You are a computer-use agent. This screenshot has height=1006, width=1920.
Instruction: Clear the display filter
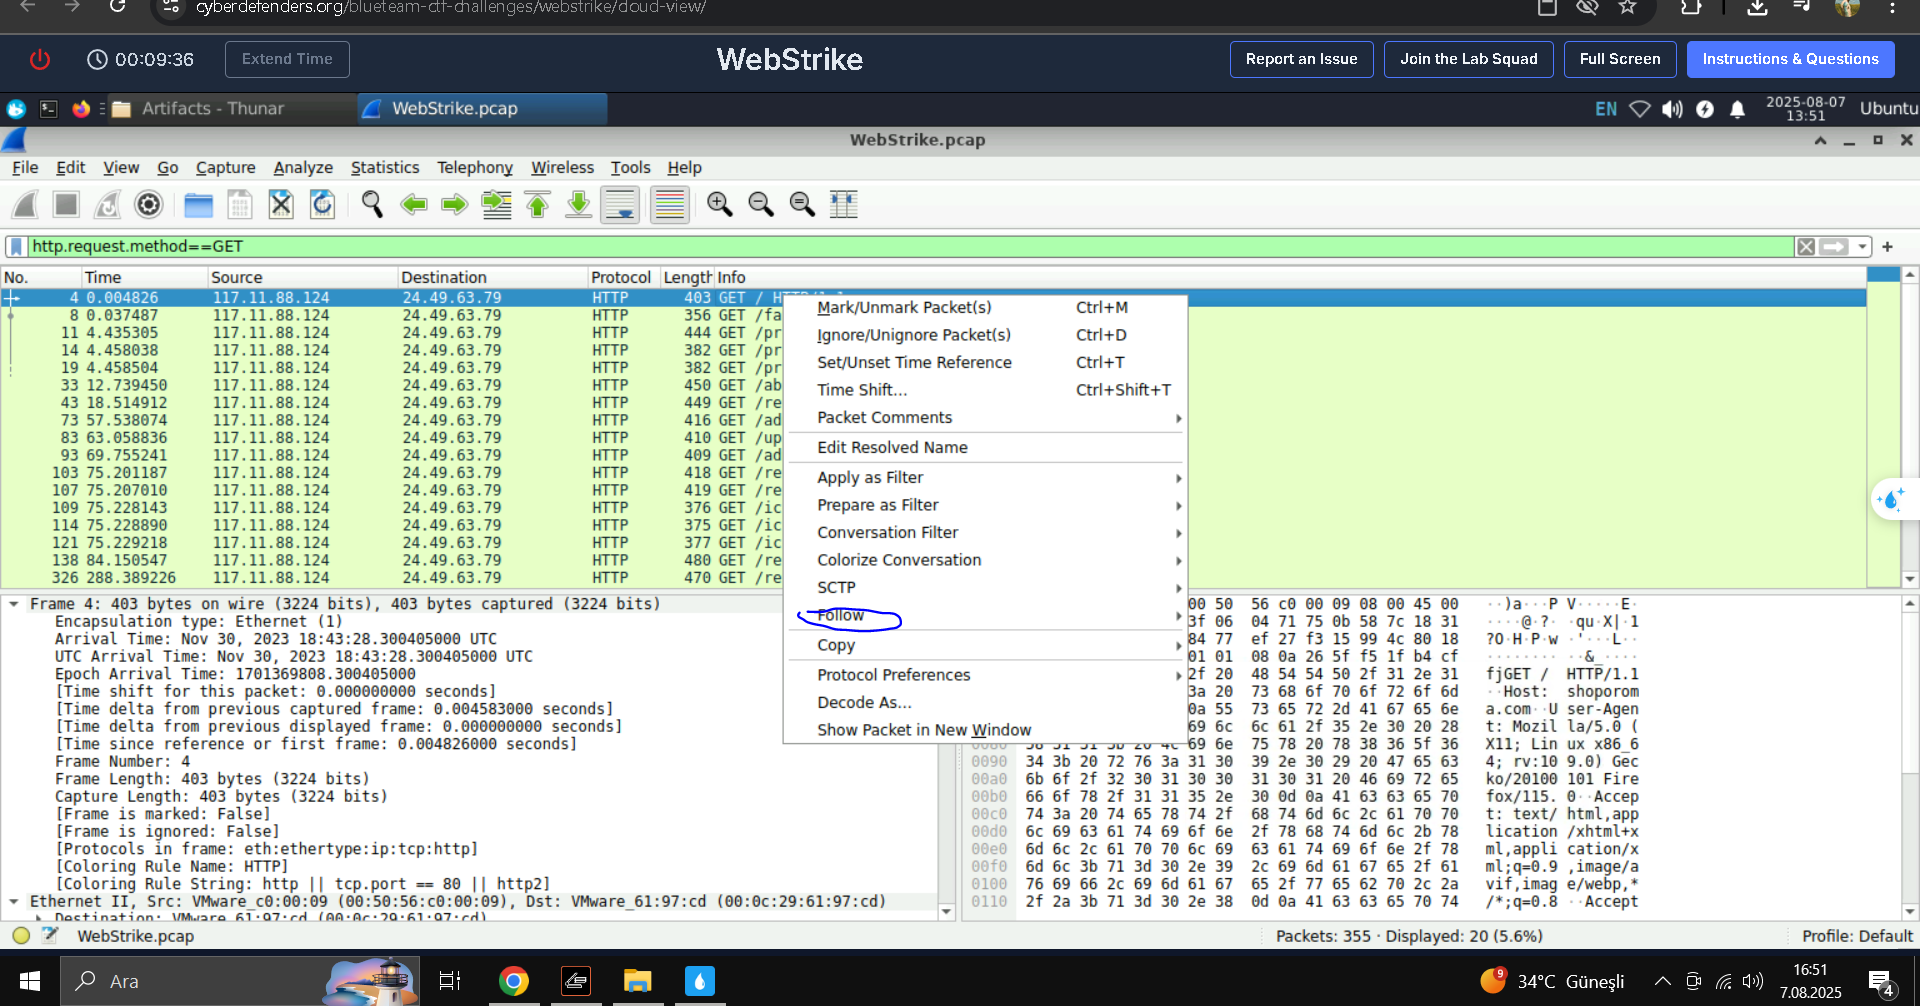pos(1806,247)
